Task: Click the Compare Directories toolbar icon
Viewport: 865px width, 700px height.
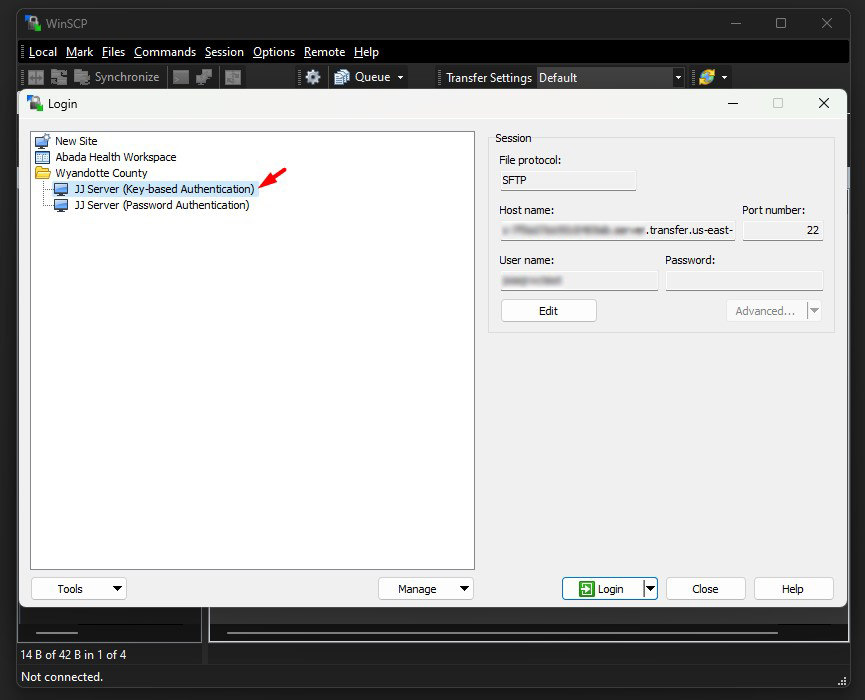Action: click(x=36, y=77)
